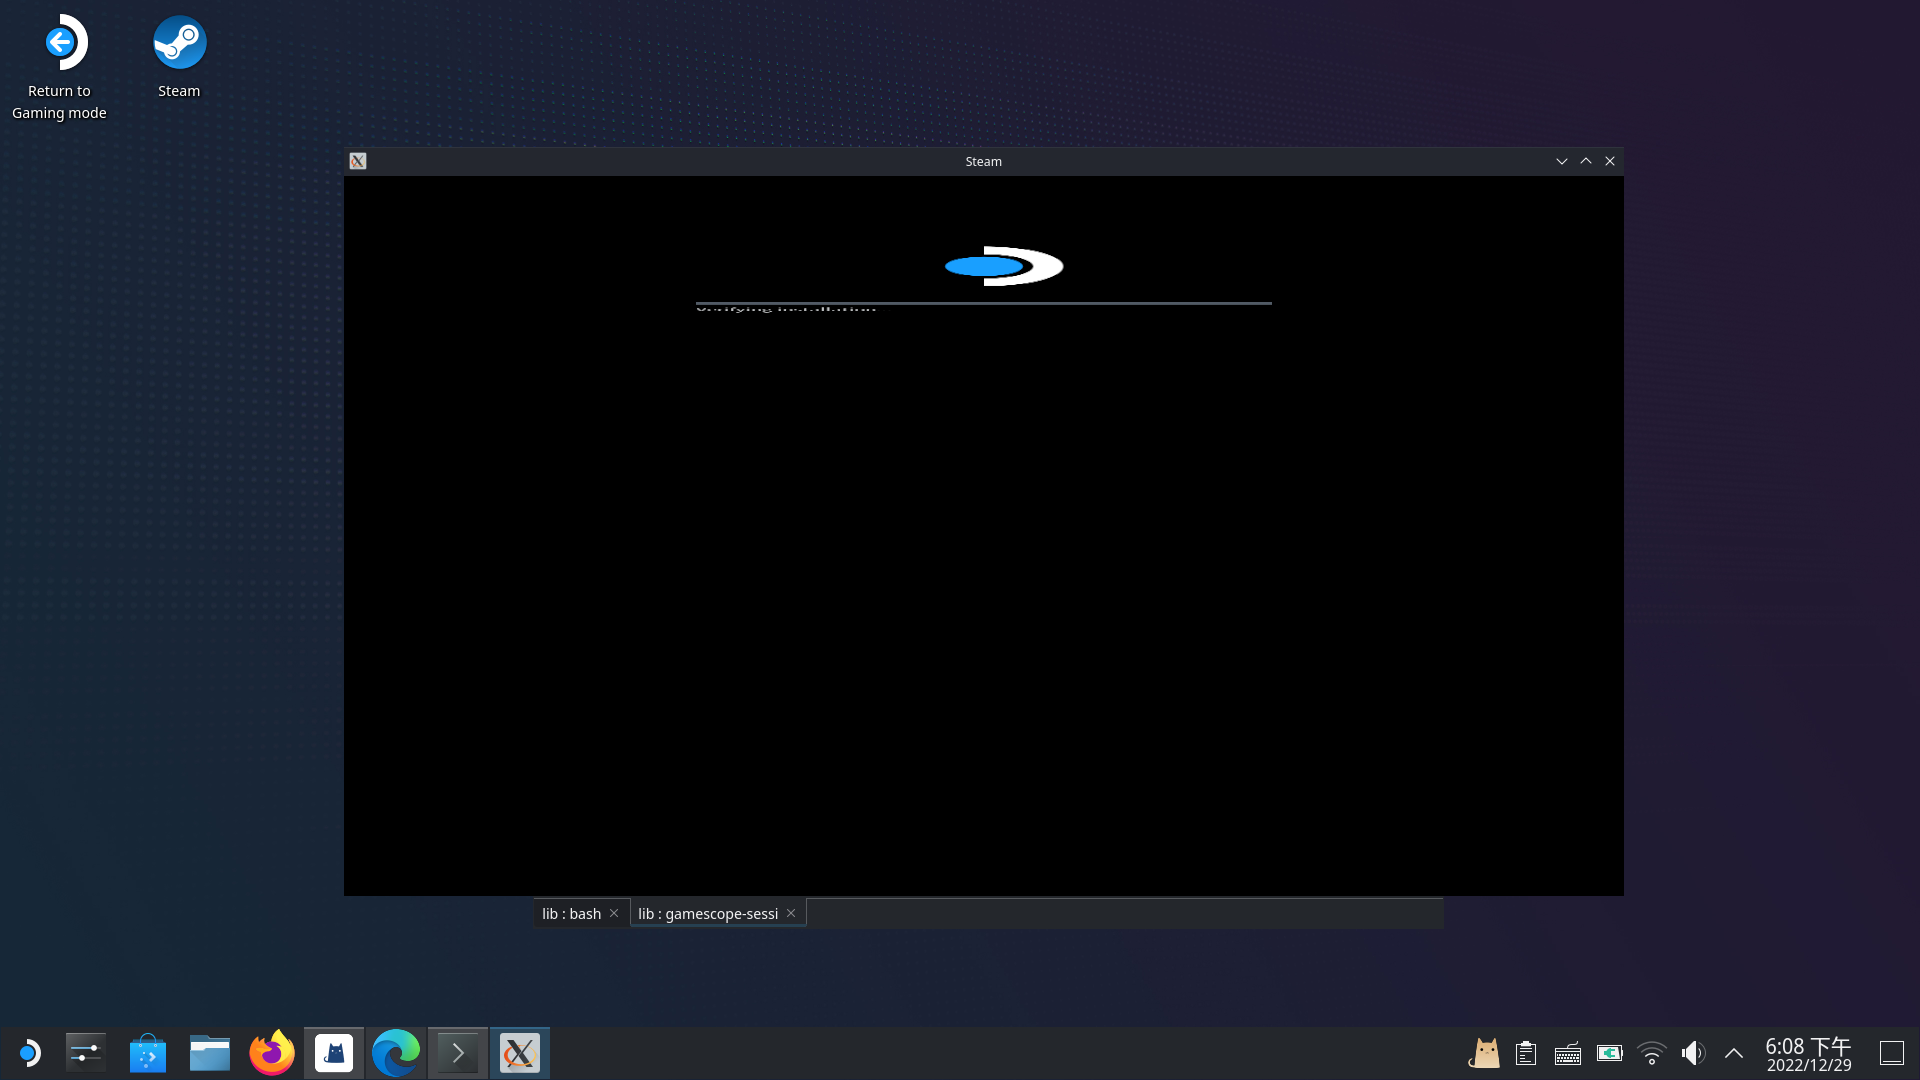Check battery status in the system tray
The image size is (1920, 1080).
1608,1052
